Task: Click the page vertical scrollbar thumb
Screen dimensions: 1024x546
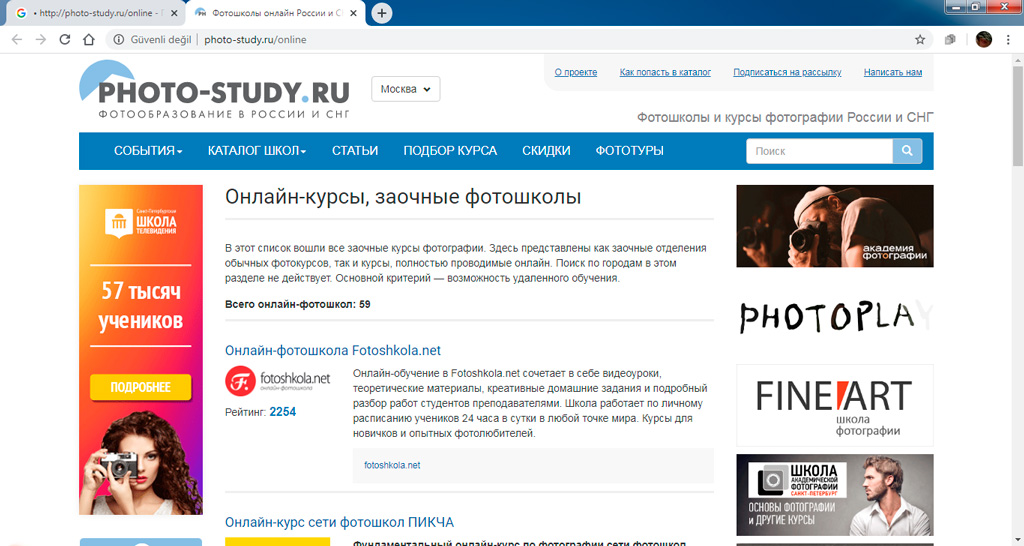Action: (x=1017, y=116)
